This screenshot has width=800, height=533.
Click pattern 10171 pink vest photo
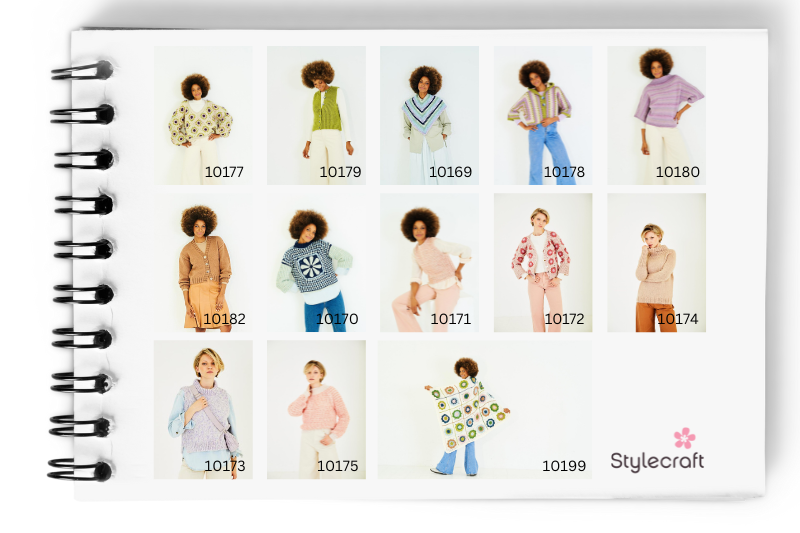pos(429,262)
